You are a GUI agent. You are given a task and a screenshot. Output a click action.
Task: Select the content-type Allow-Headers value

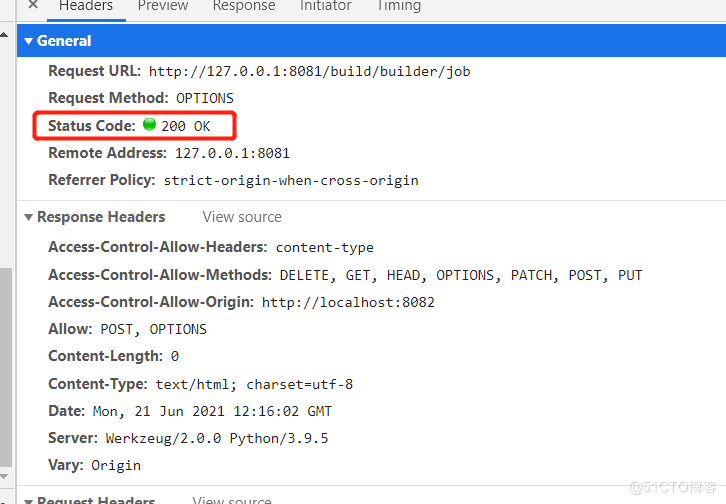pos(325,248)
